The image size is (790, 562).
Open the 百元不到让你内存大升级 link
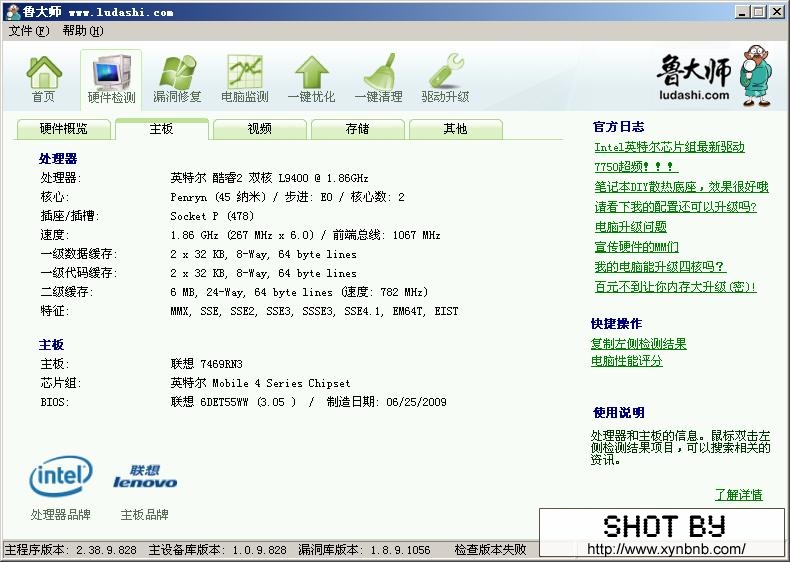point(675,287)
